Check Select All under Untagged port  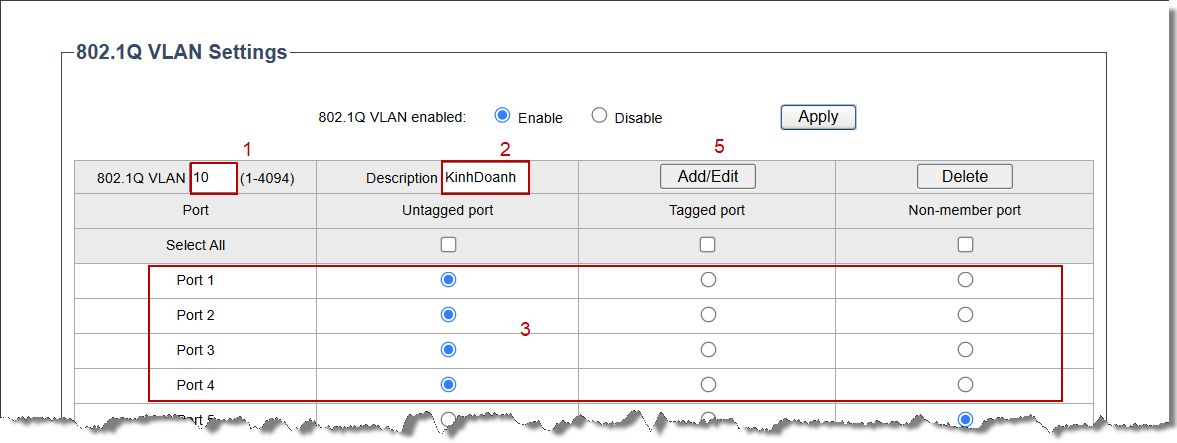[x=448, y=245]
